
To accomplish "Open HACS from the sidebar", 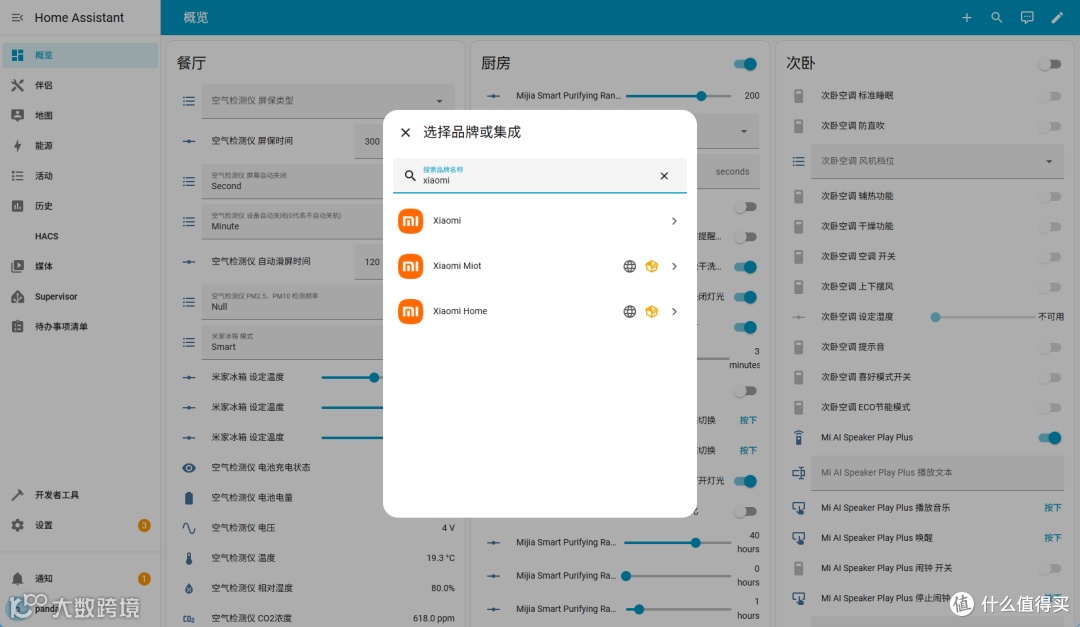I will click(x=80, y=236).
